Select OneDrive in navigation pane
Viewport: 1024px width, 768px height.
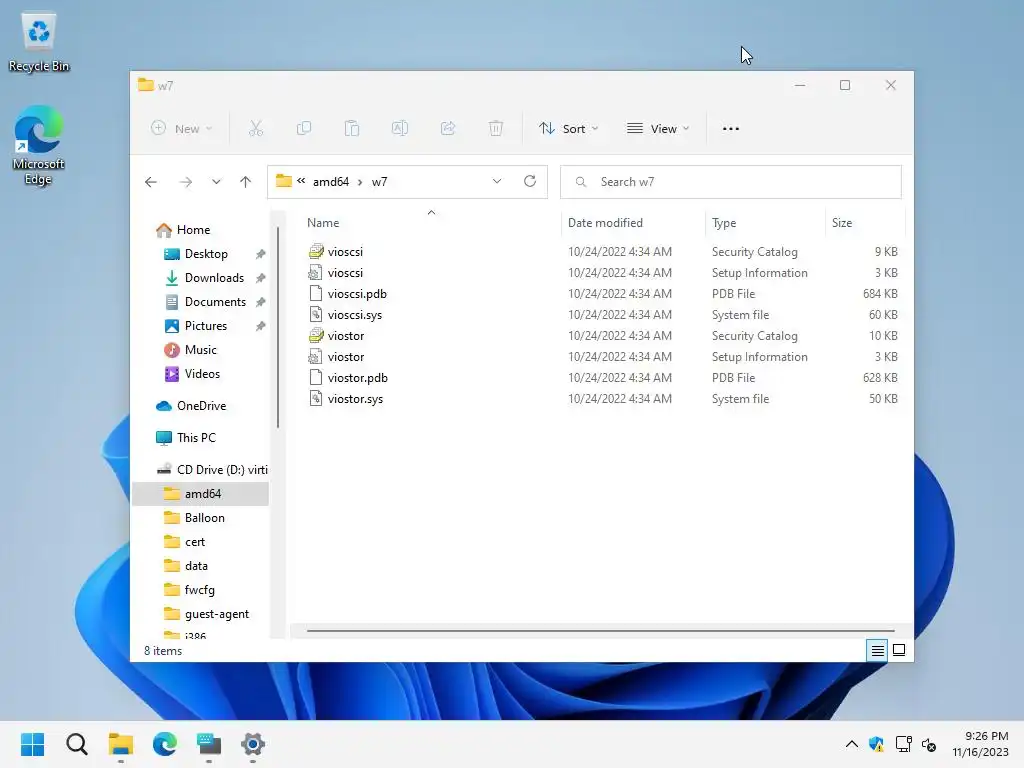click(x=191, y=406)
